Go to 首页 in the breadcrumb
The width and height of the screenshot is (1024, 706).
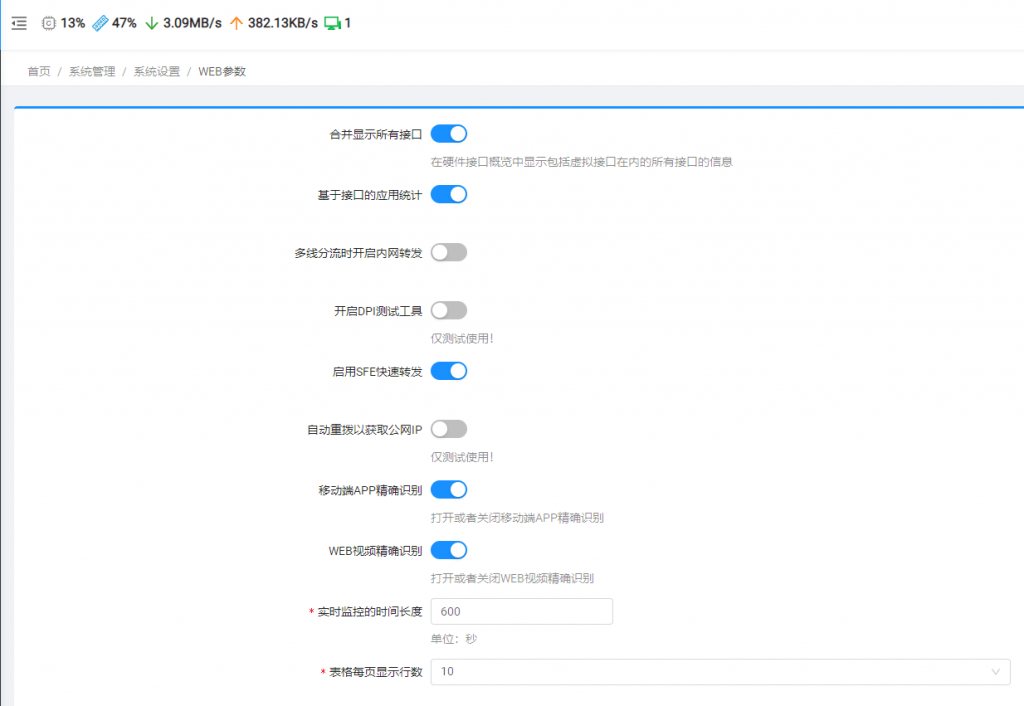[39, 72]
